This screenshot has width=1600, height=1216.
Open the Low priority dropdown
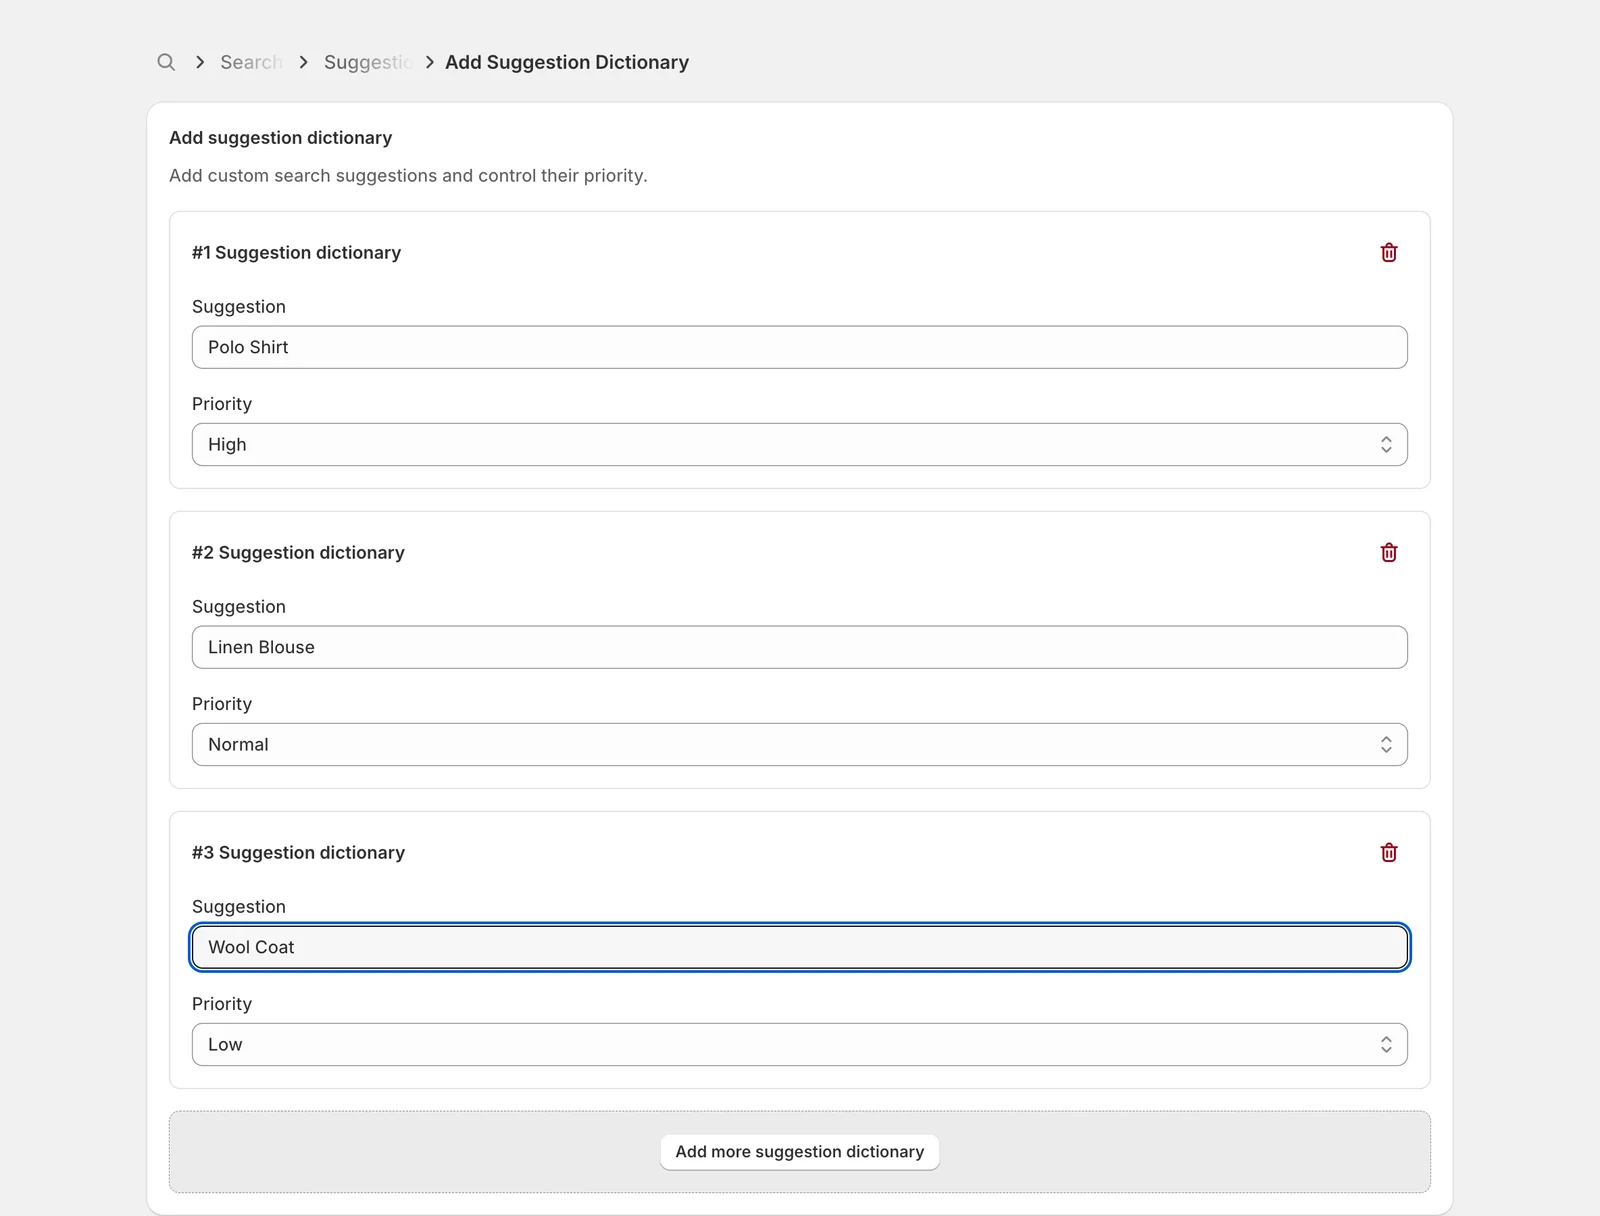pos(800,1044)
